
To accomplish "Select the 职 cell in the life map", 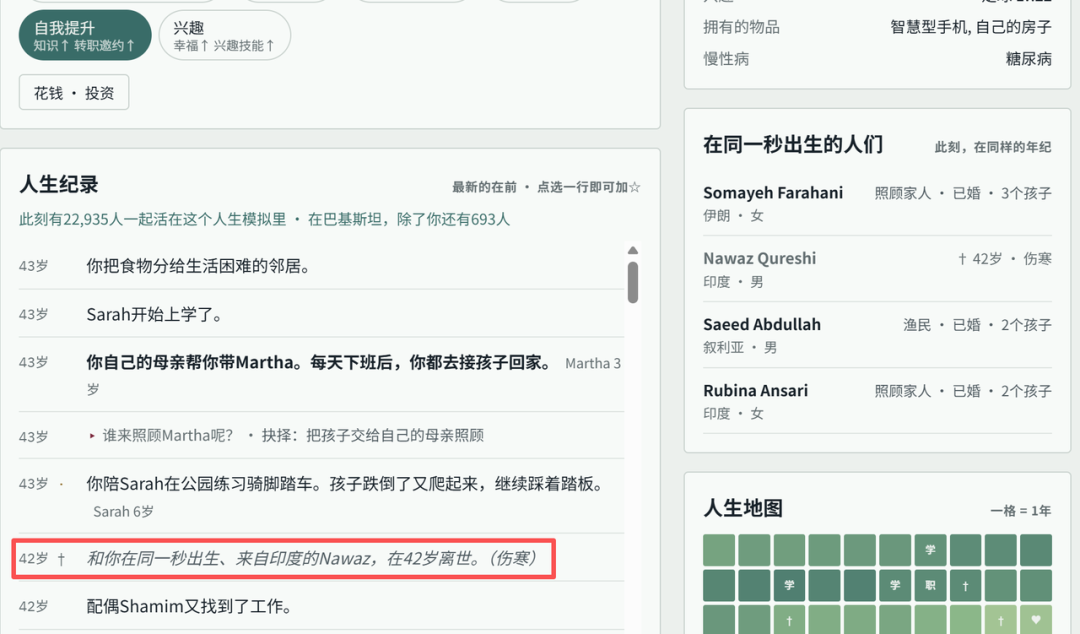I will [x=931, y=585].
